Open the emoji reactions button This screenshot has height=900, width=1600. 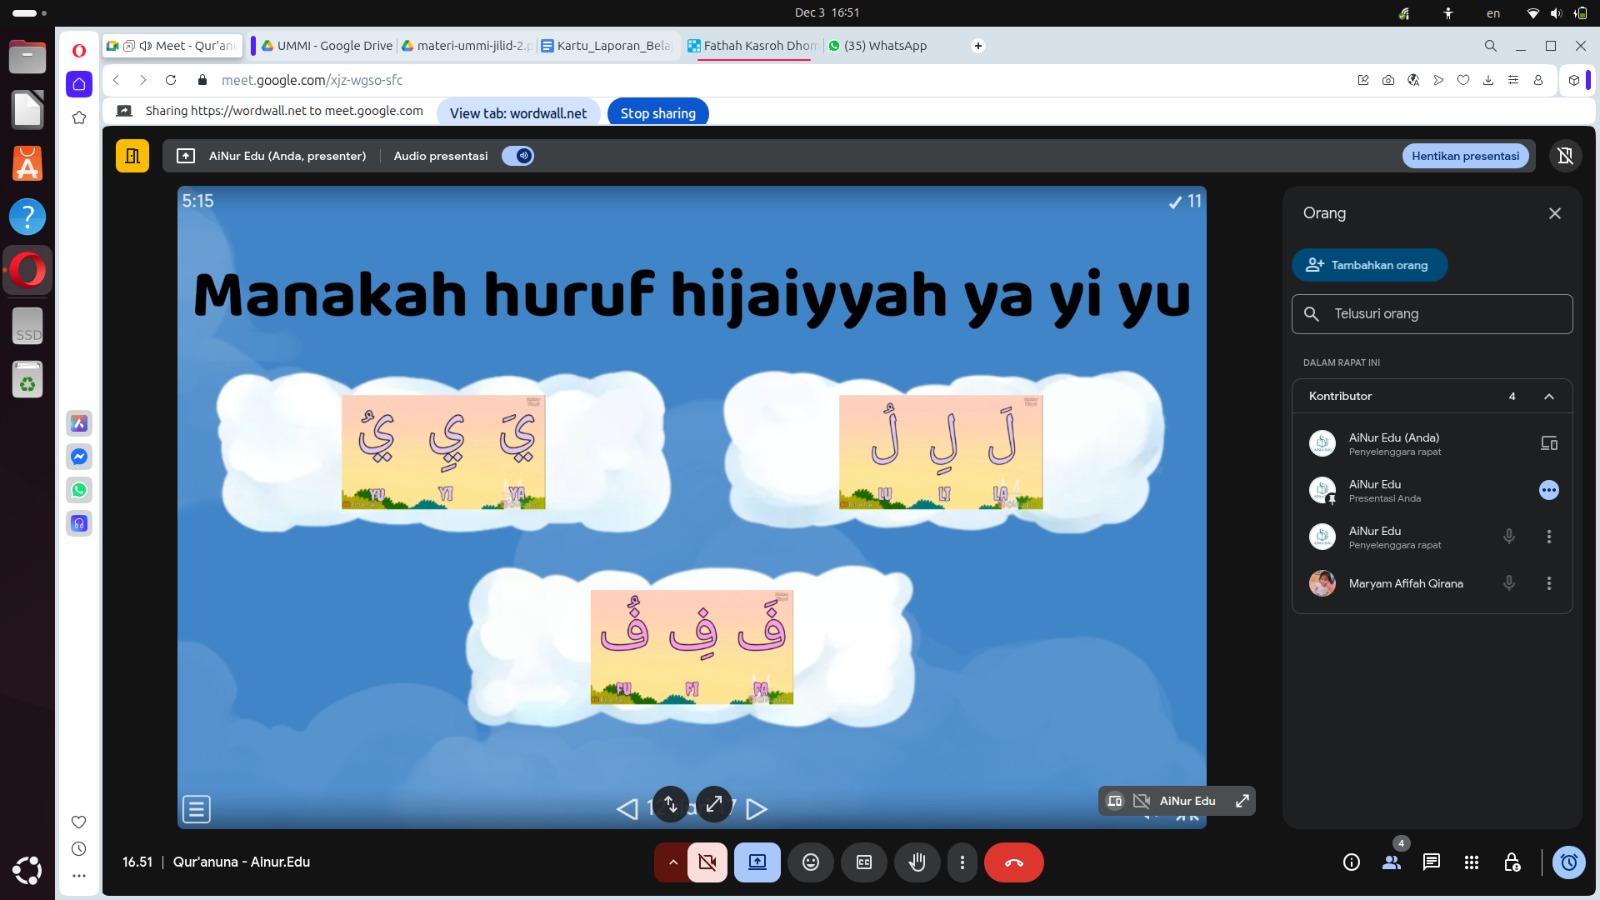811,862
